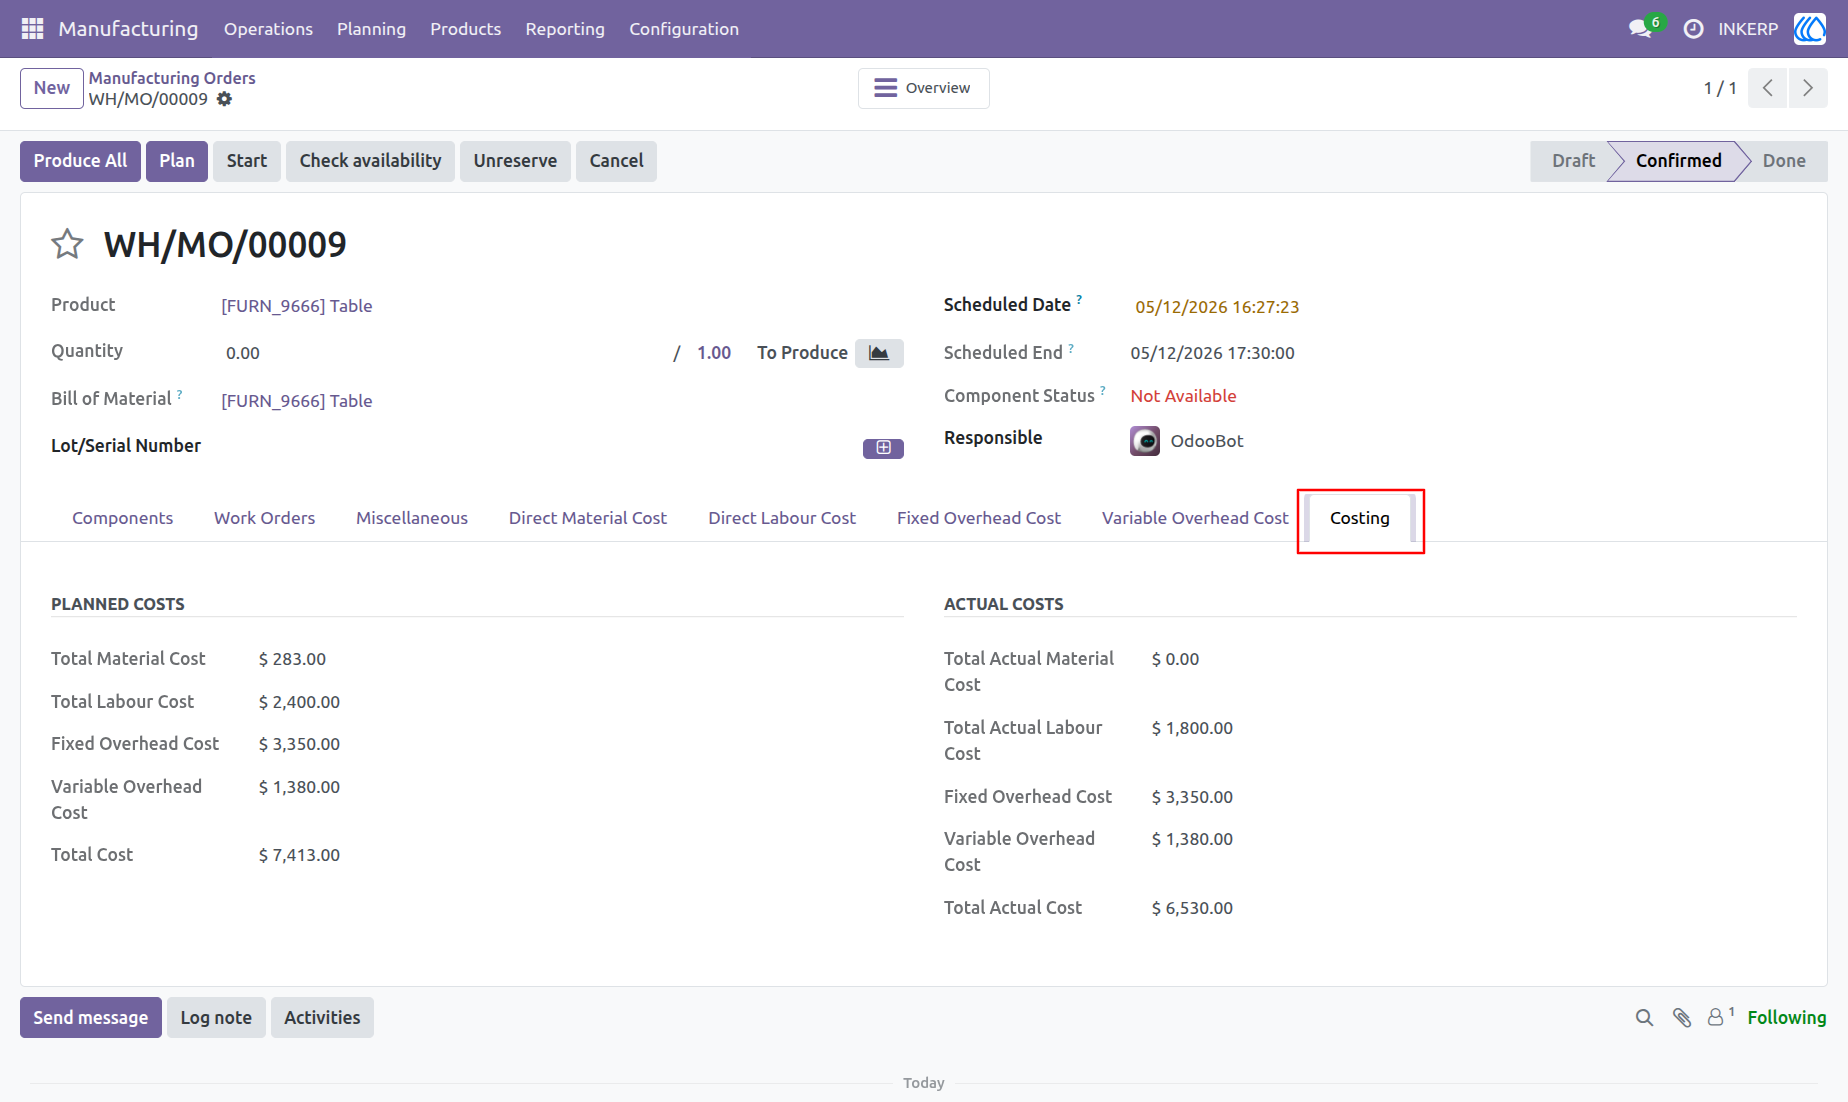Open the Planning menu
Screen dimensions: 1848x1102
371,29
